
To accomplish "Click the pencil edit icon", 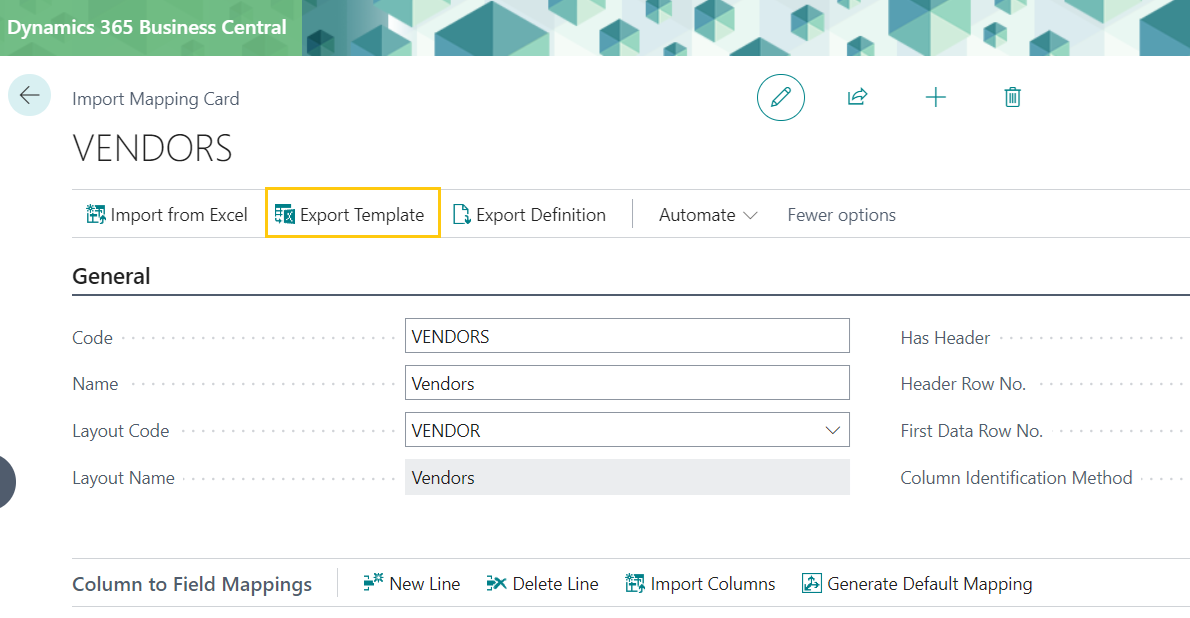I will (780, 97).
